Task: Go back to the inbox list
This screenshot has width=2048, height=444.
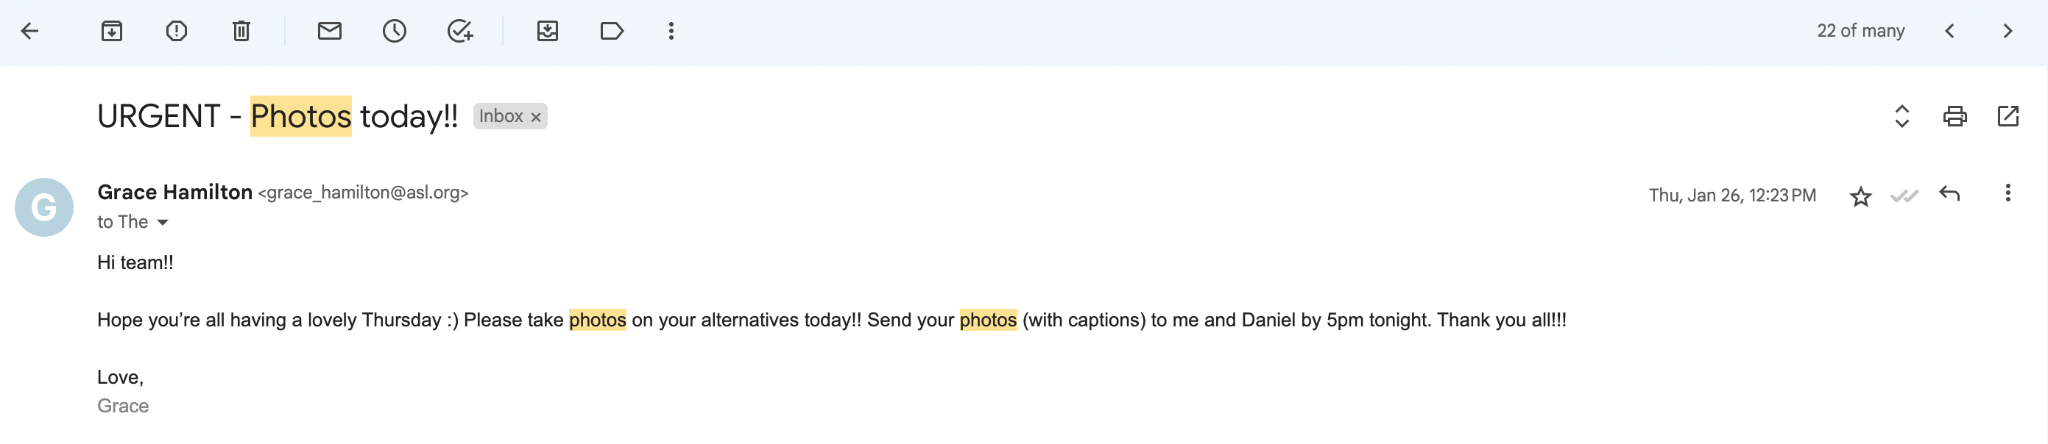Action: [30, 31]
